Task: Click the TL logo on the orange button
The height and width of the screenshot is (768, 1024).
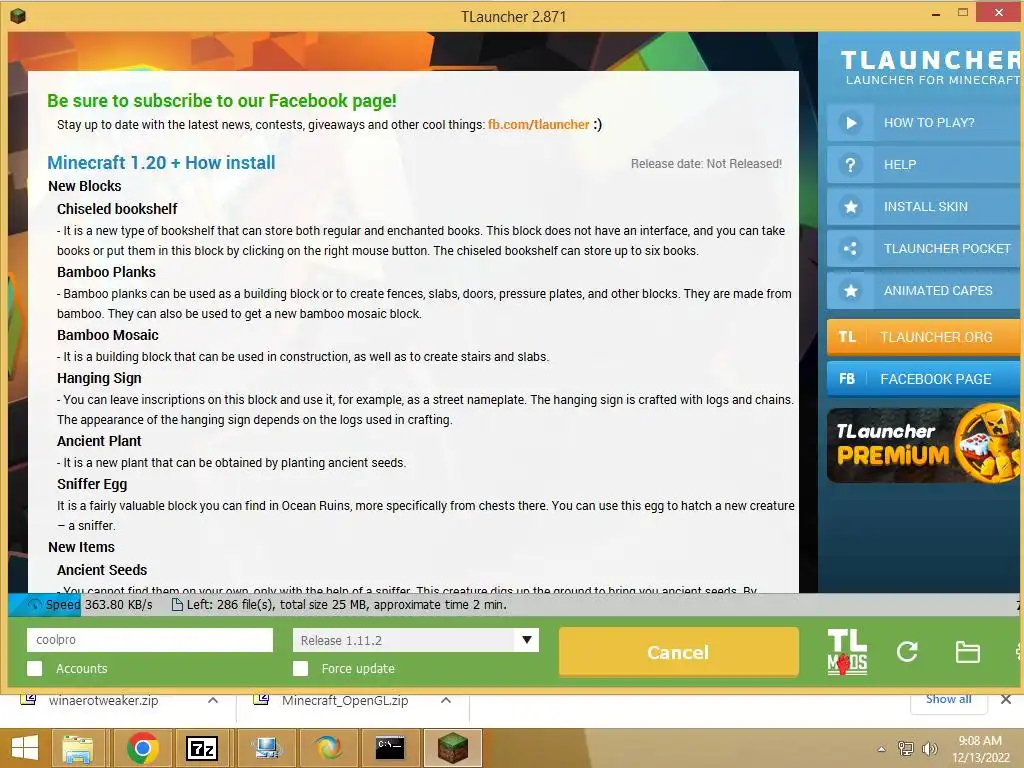Action: (x=847, y=337)
